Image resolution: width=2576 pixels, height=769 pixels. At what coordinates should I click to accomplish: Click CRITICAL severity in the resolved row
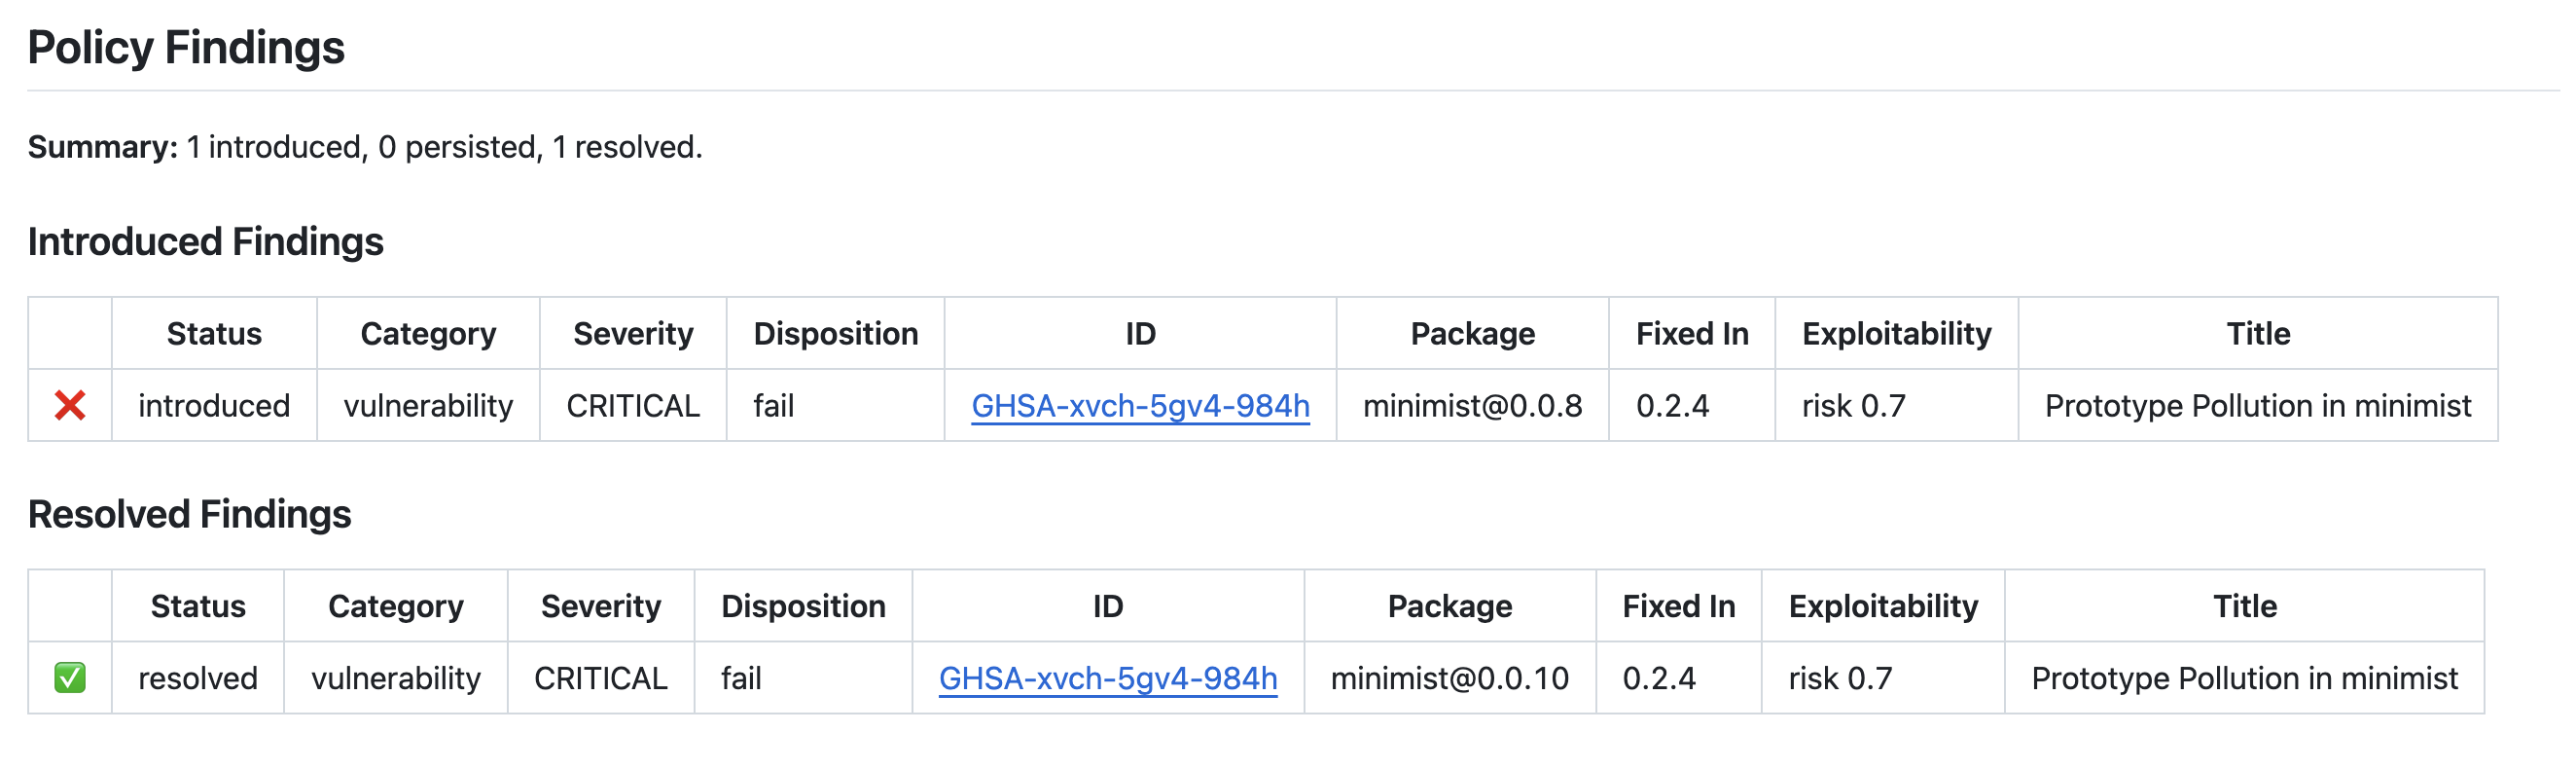(601, 679)
